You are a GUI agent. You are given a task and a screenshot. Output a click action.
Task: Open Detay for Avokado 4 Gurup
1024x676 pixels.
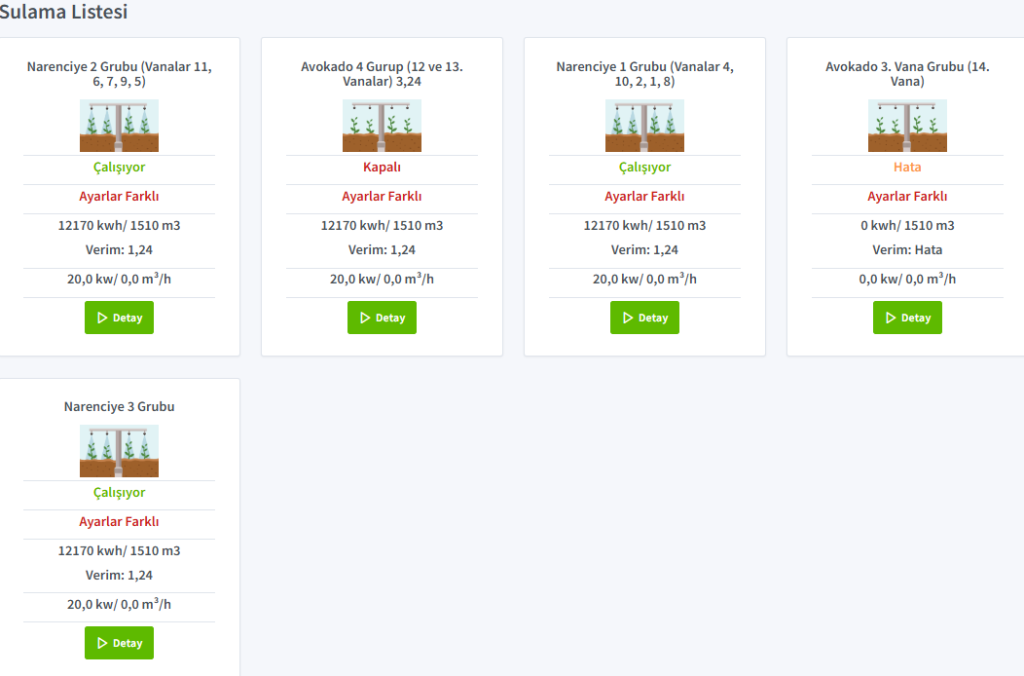[382, 318]
